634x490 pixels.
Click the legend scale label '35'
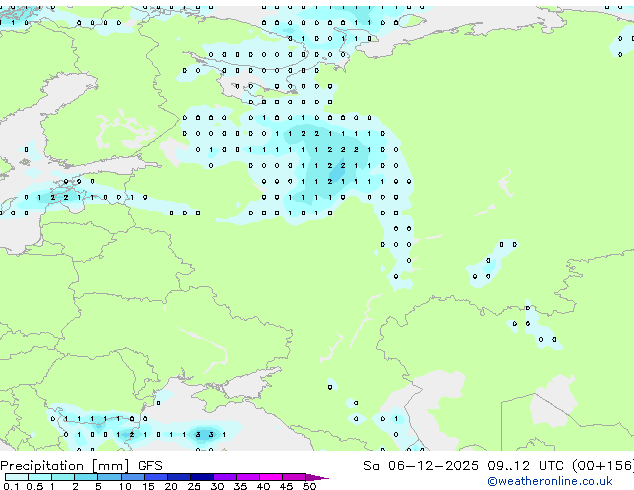(x=240, y=486)
